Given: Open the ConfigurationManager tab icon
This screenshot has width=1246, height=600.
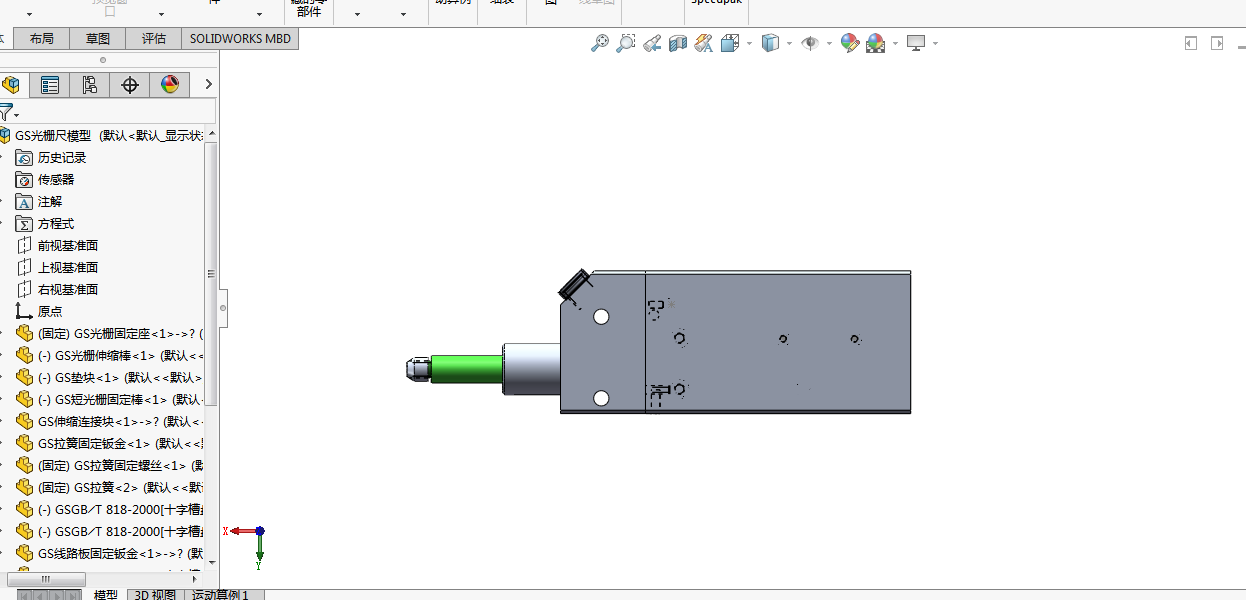Looking at the screenshot, I should (90, 85).
